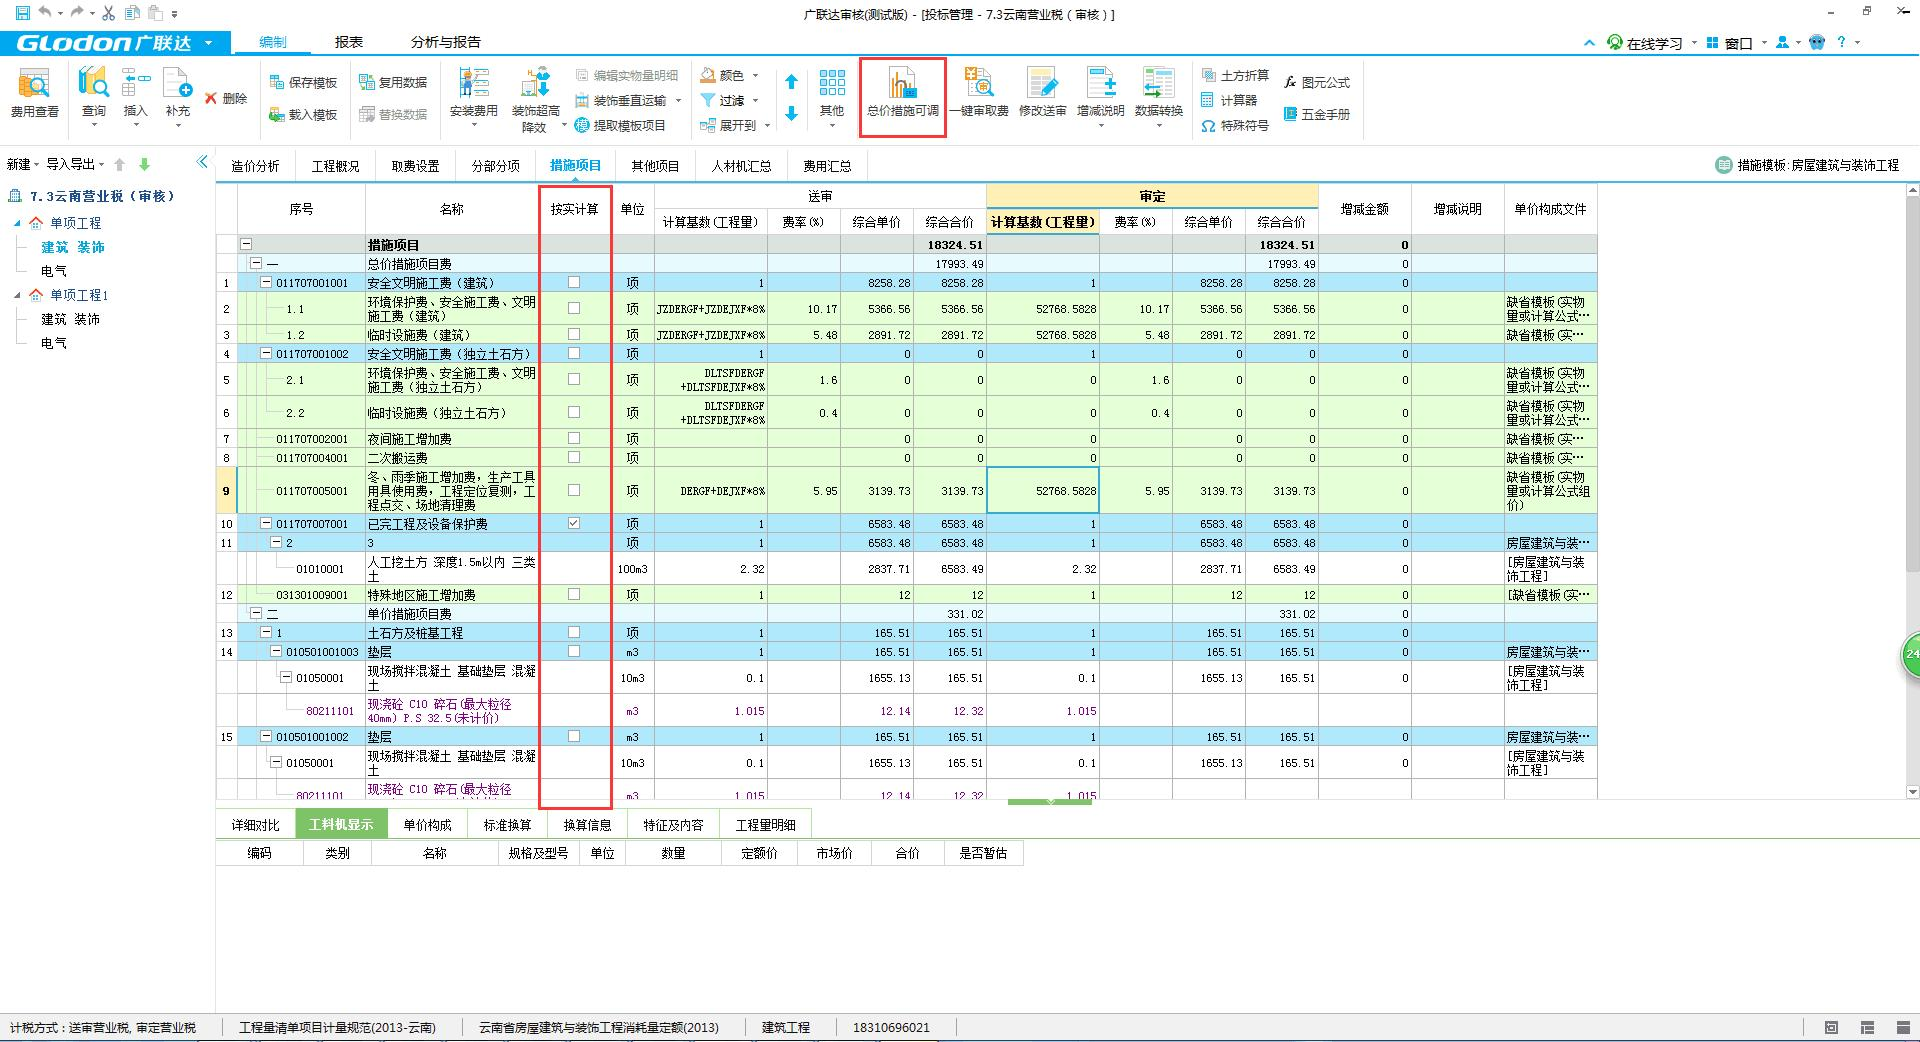The width and height of the screenshot is (1920, 1042).
Task: Open the 报表 ribbon tab
Action: 348,42
